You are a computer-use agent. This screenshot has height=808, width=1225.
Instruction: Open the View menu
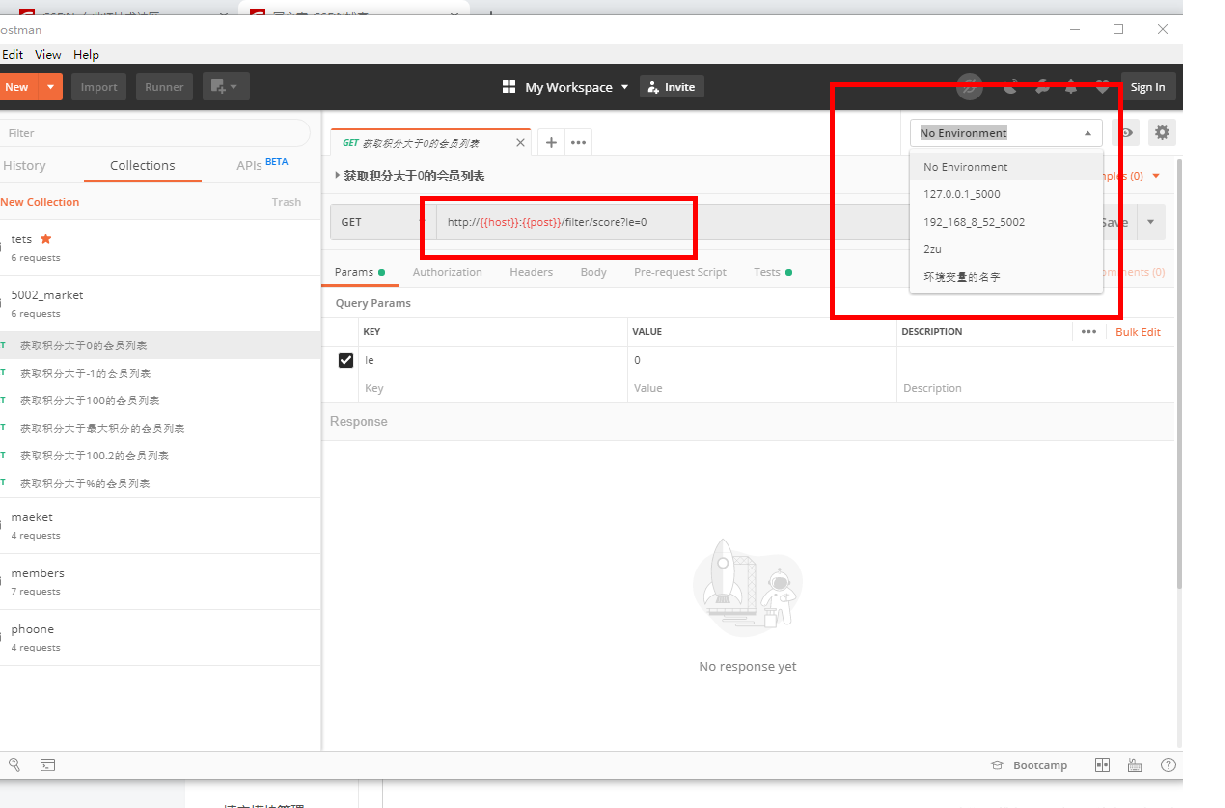(48, 55)
